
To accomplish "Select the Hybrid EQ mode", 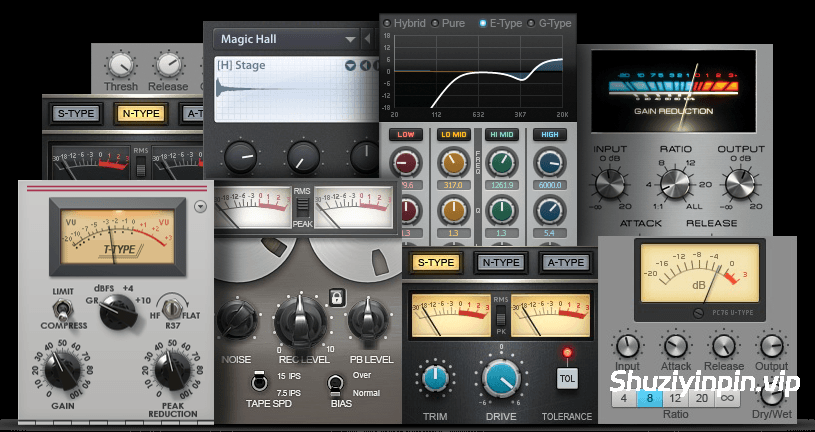I will [x=387, y=23].
